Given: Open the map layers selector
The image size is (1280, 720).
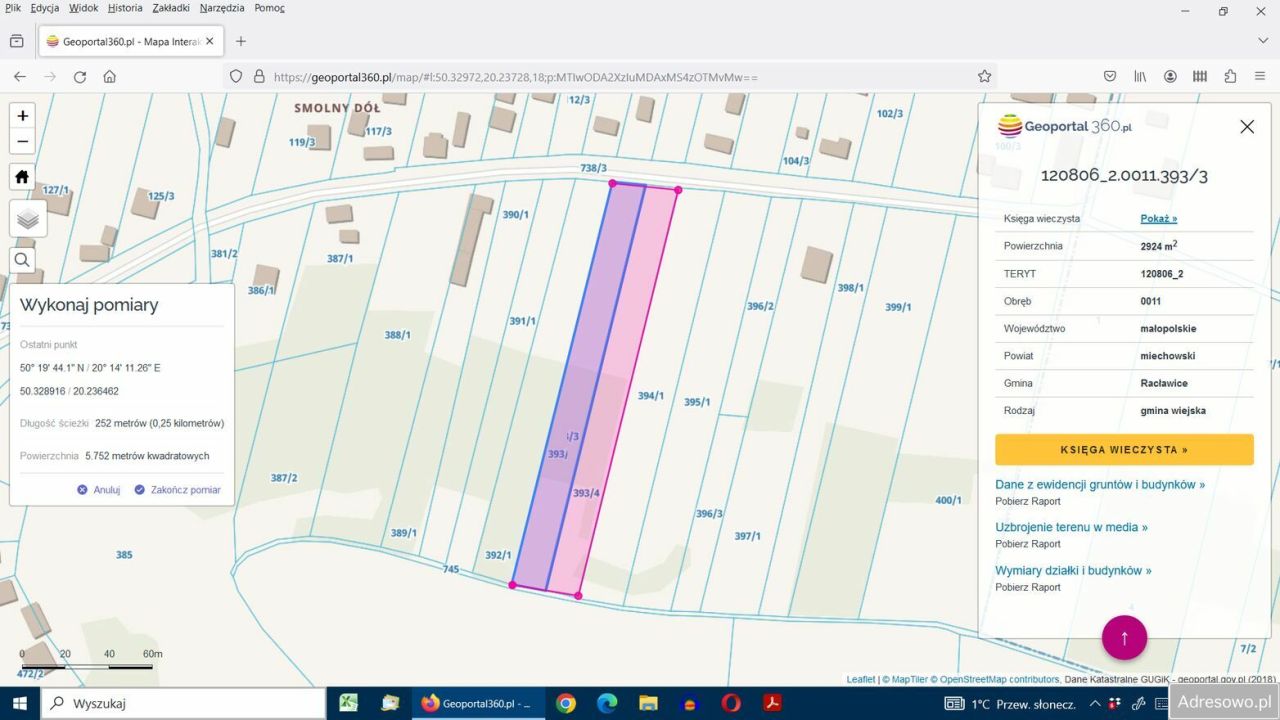Looking at the screenshot, I should pyautogui.click(x=27, y=219).
